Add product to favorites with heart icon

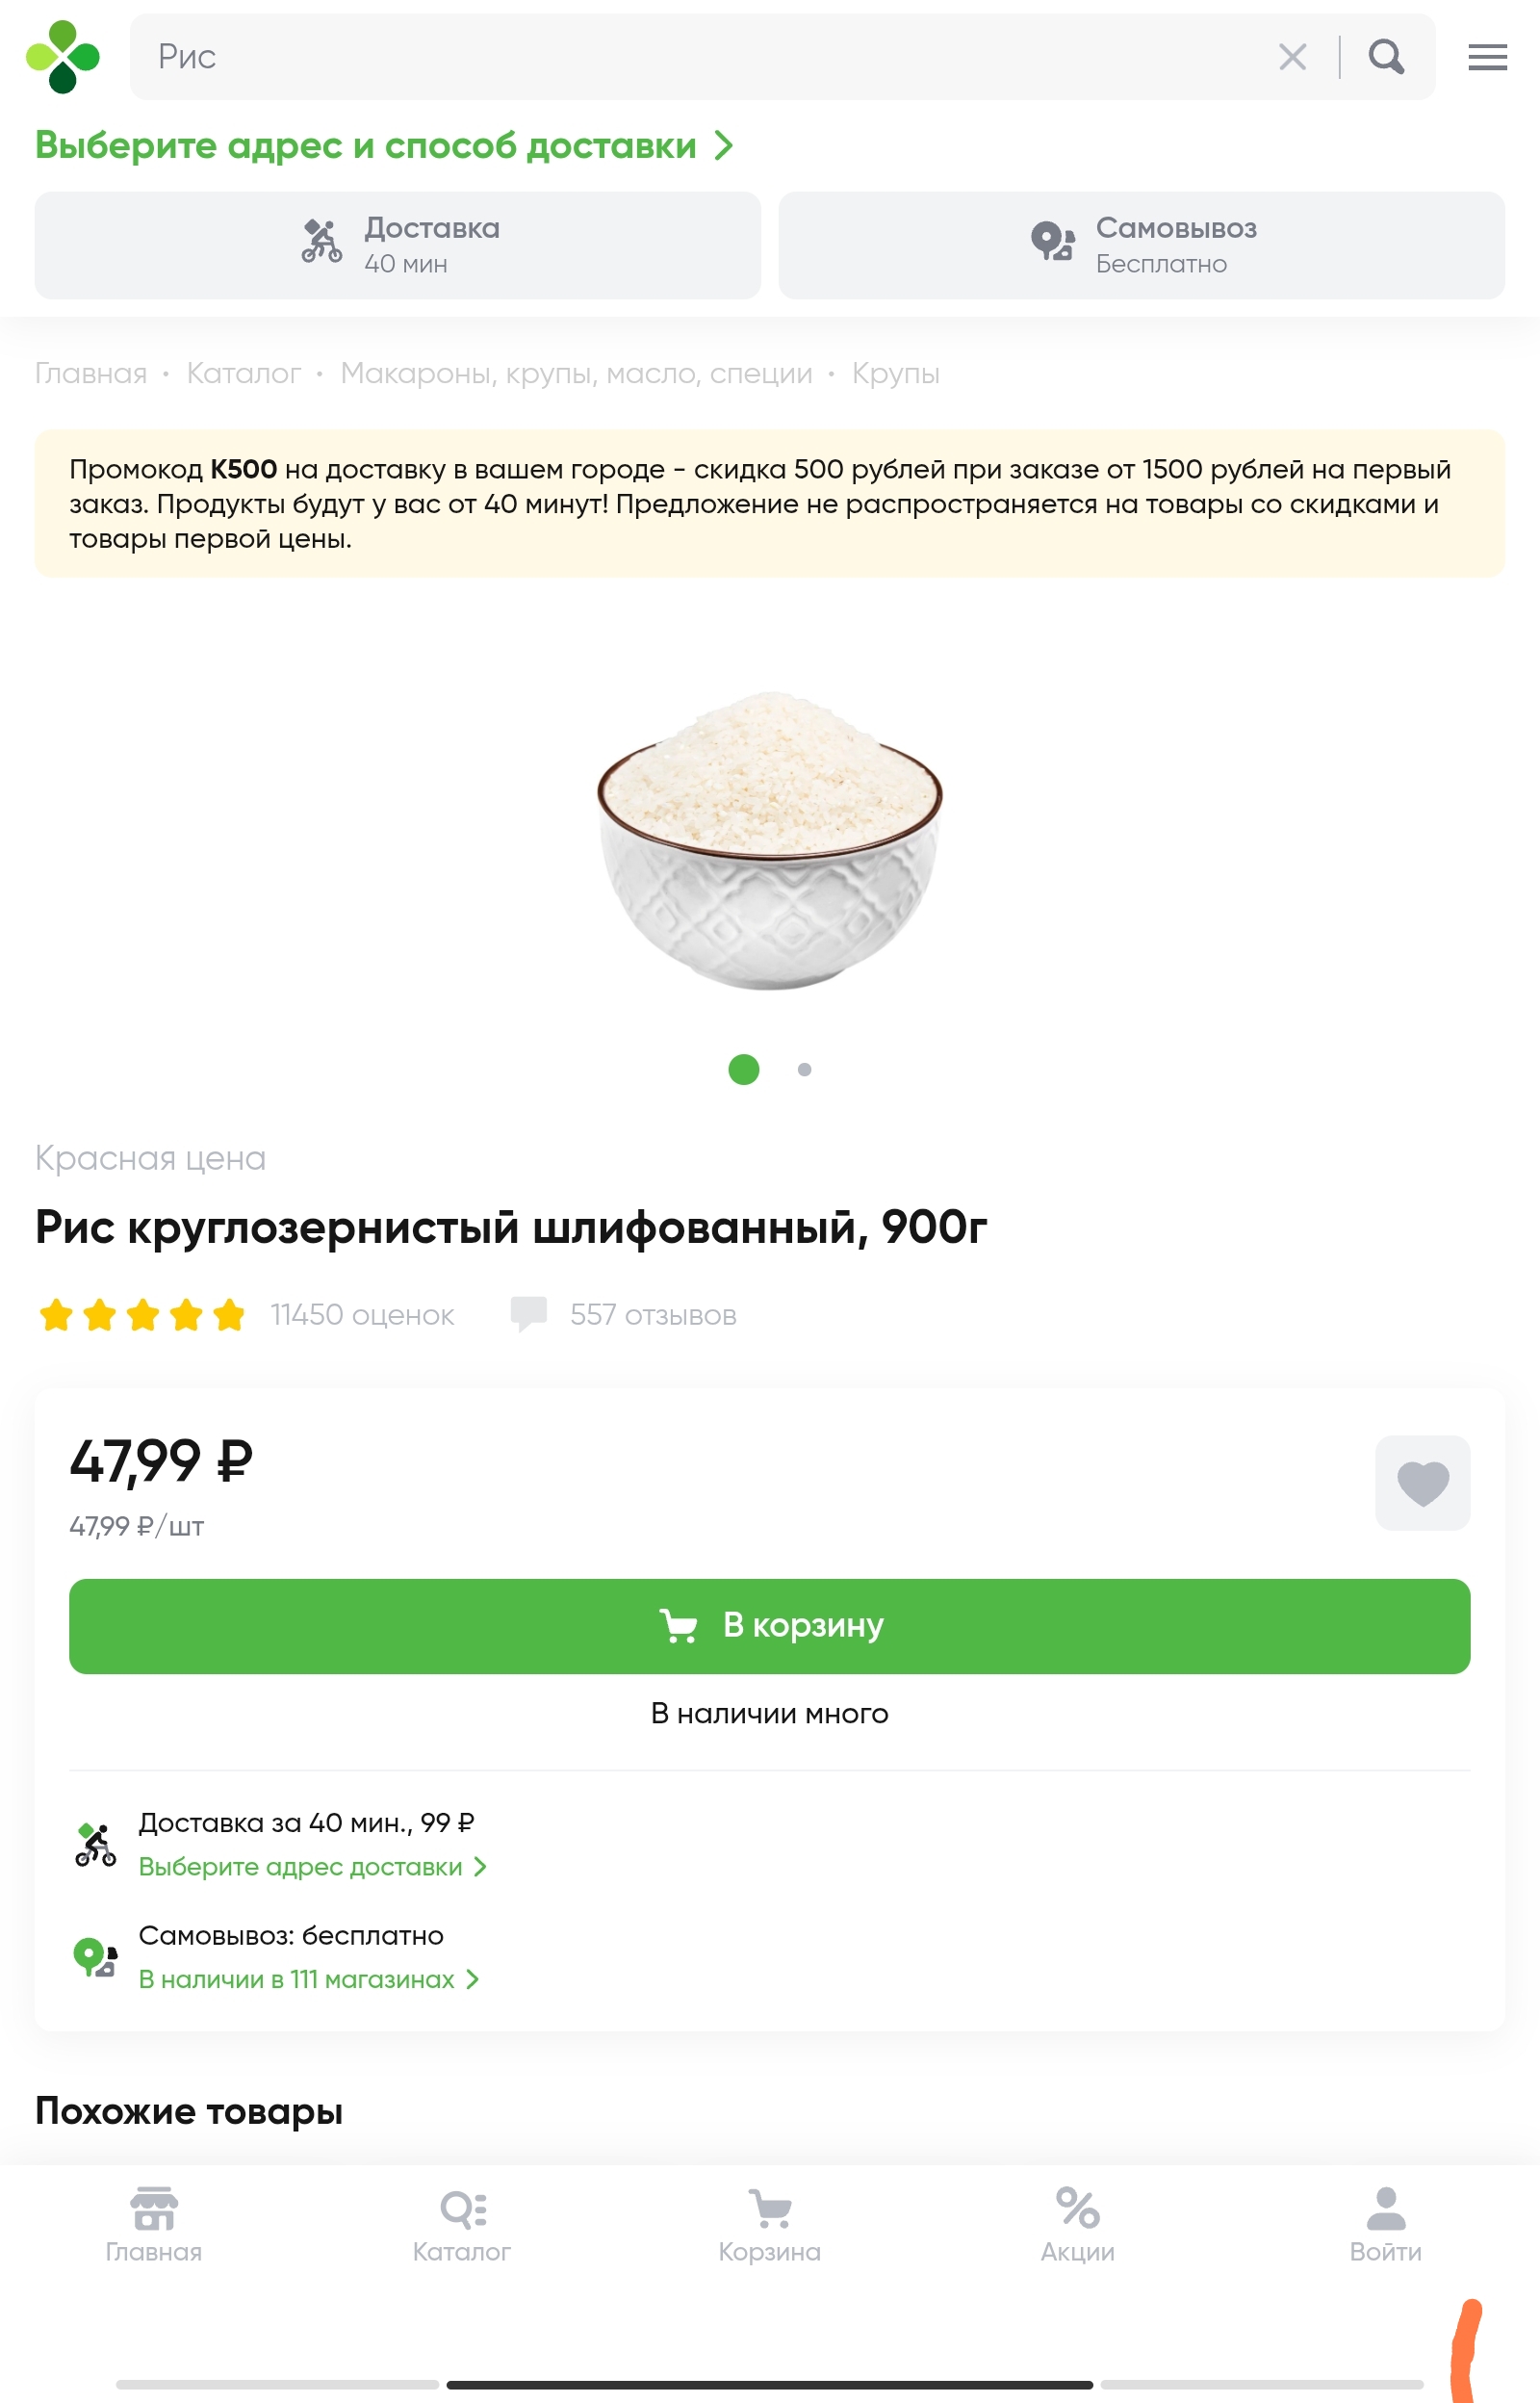click(1422, 1482)
